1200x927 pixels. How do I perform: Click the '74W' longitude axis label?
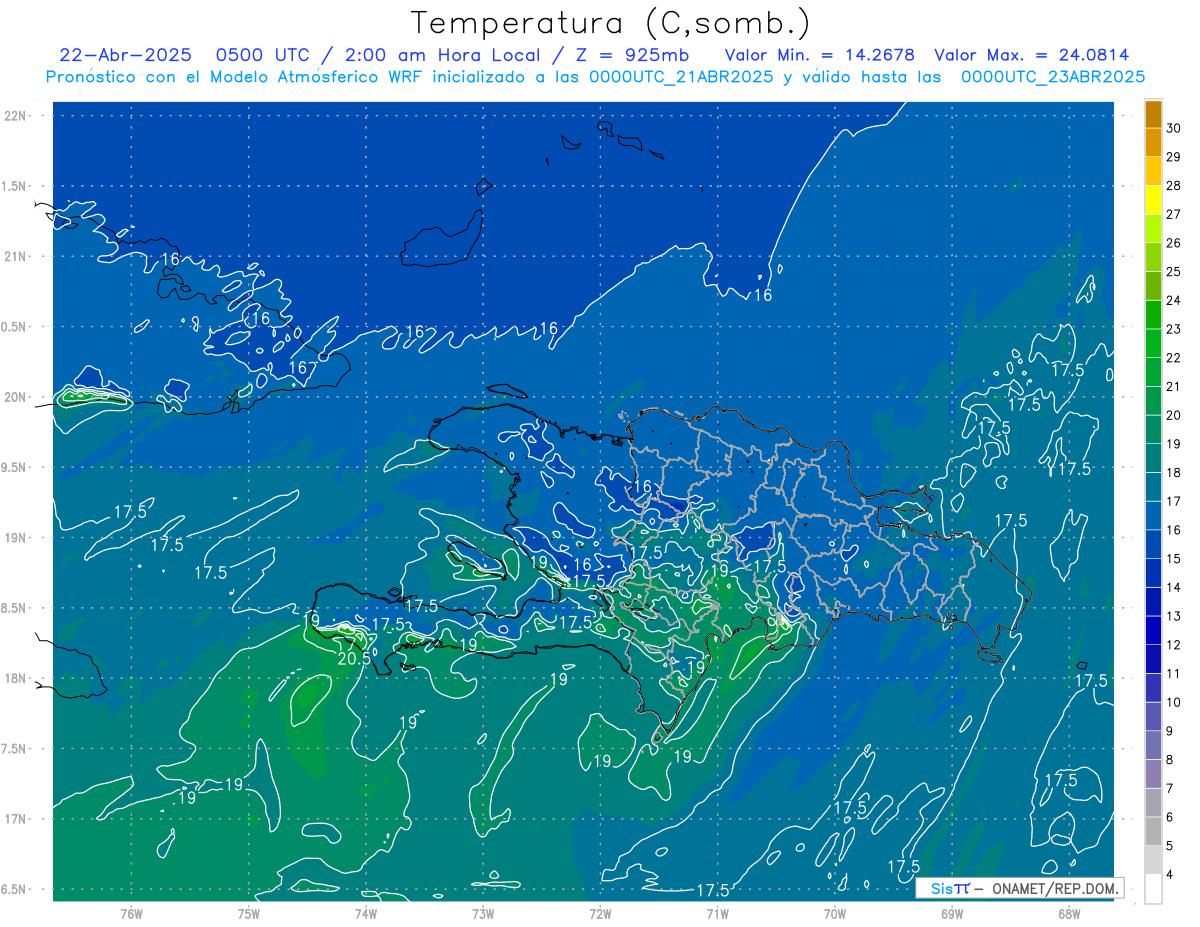pos(366,913)
